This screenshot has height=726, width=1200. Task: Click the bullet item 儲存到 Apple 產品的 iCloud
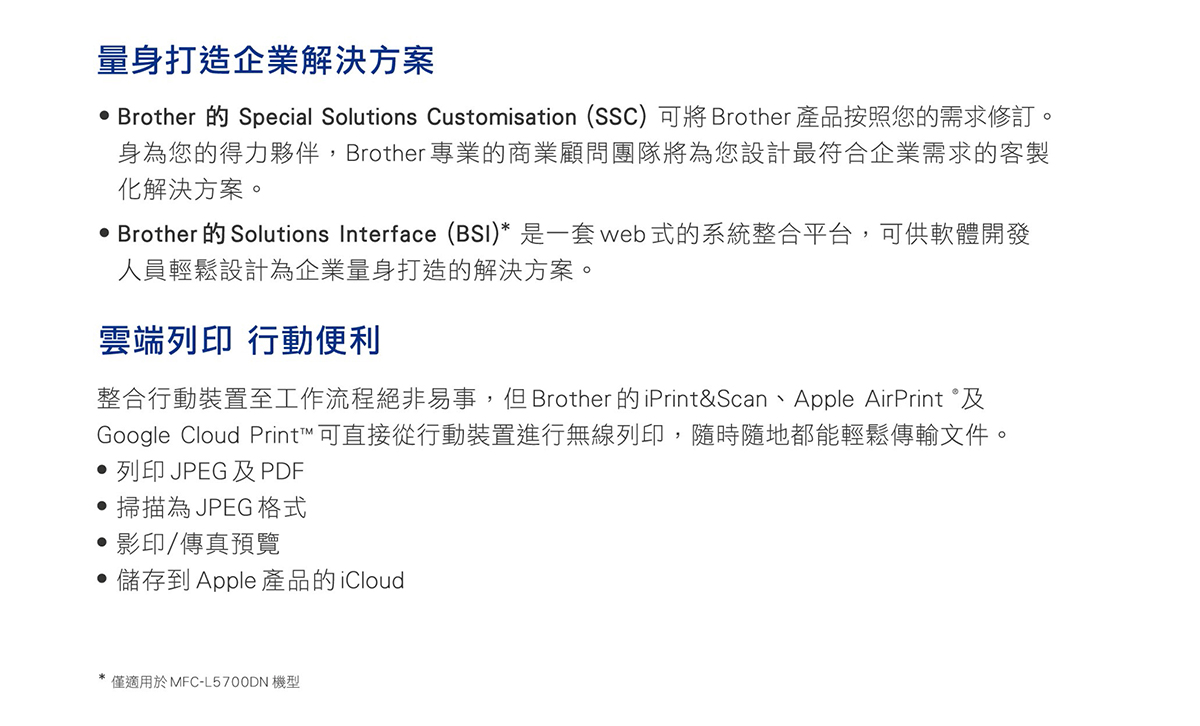[x=260, y=580]
